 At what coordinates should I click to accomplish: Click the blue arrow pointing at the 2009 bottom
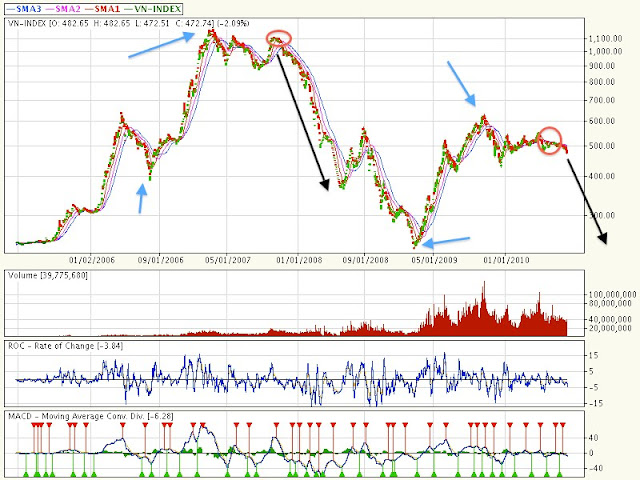(444, 241)
